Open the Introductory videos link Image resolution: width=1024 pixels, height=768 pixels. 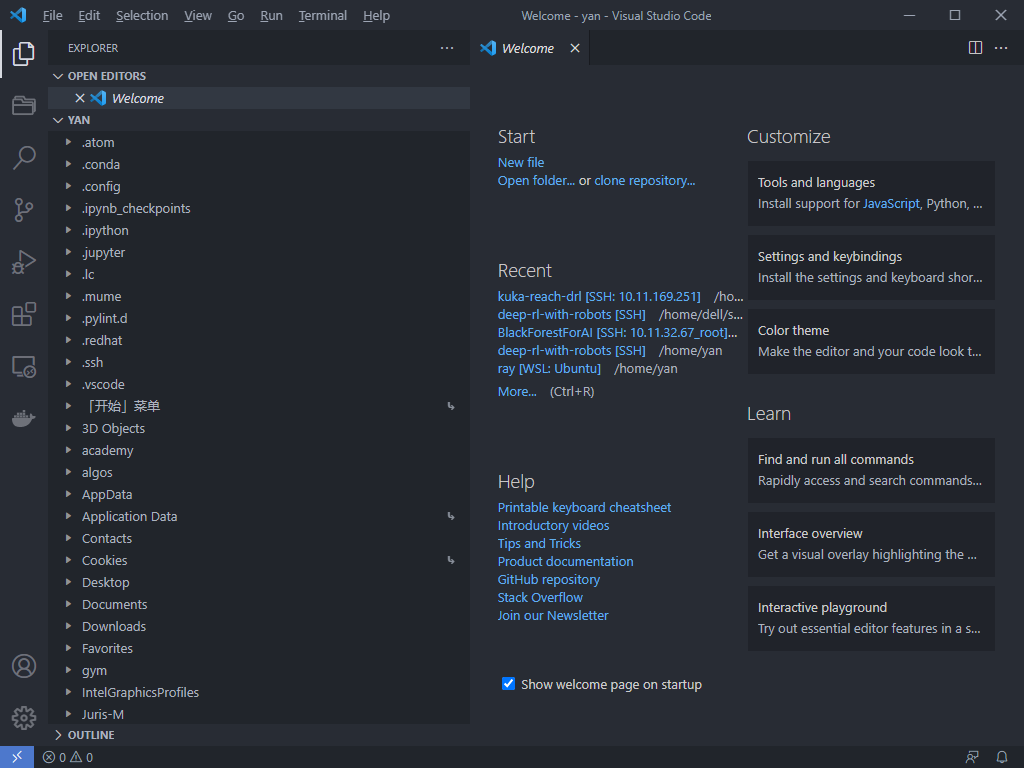[553, 525]
